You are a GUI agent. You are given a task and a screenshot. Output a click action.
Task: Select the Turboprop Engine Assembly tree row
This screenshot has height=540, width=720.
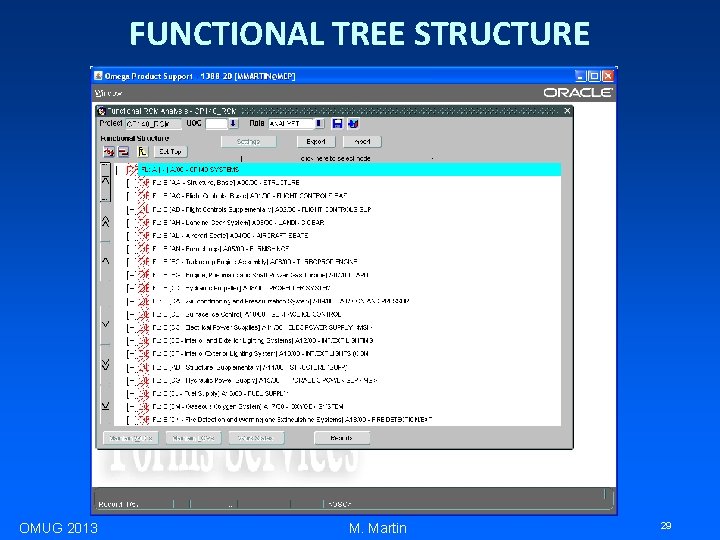point(254,262)
